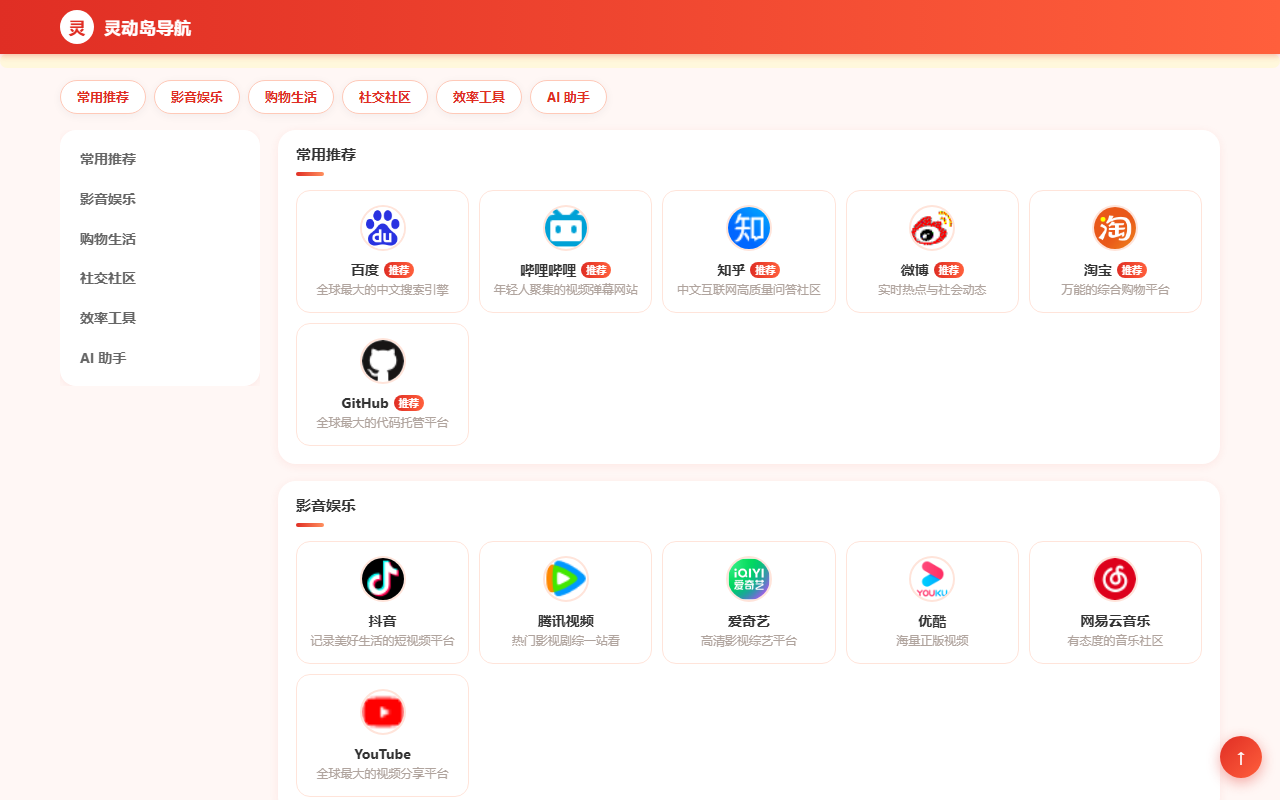Click the text 中文互联网高质量问答社区

pyautogui.click(x=749, y=290)
